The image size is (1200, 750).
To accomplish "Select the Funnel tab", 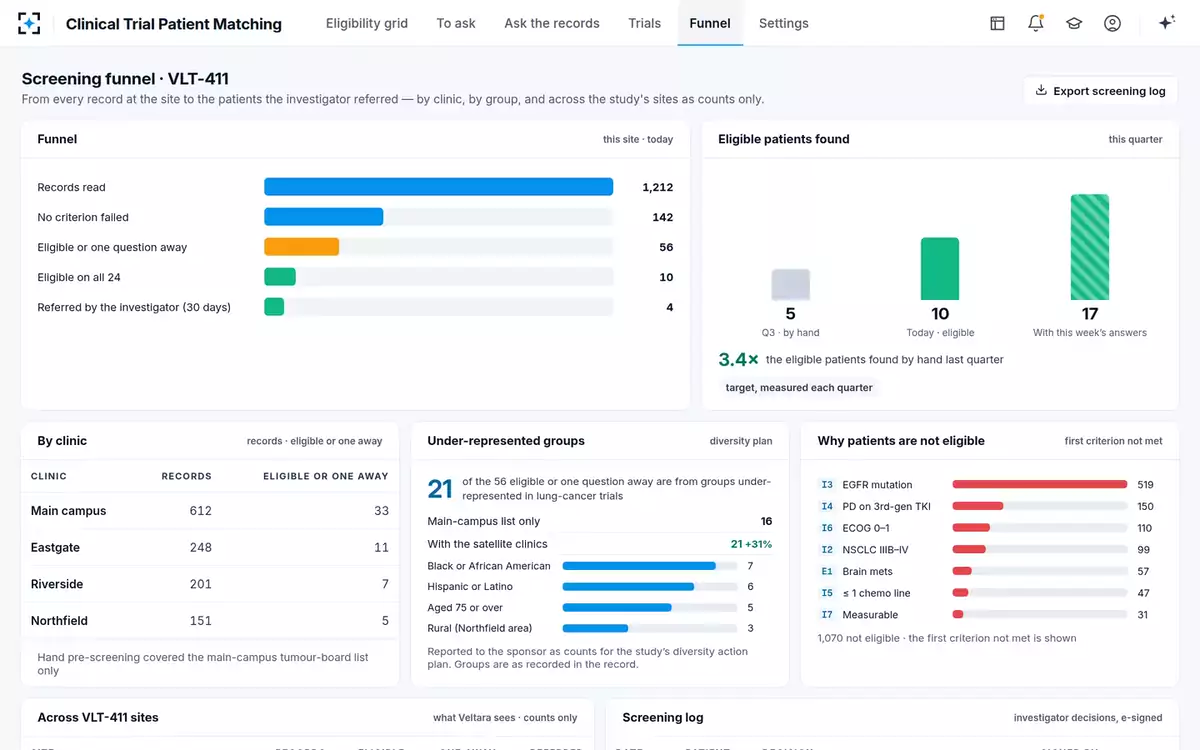I will coord(710,23).
